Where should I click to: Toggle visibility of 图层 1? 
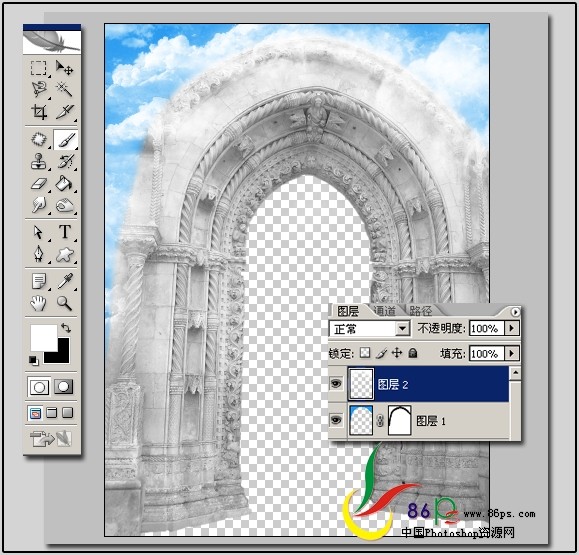coord(336,420)
